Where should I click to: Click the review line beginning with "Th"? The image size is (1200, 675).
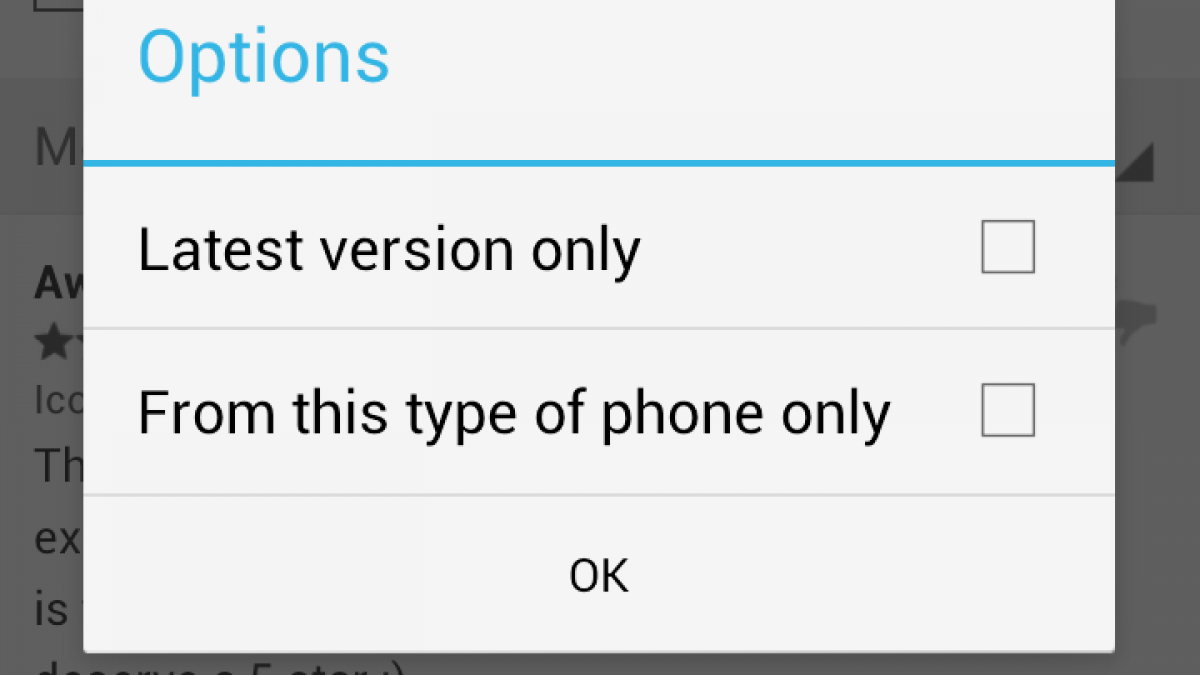(x=59, y=464)
